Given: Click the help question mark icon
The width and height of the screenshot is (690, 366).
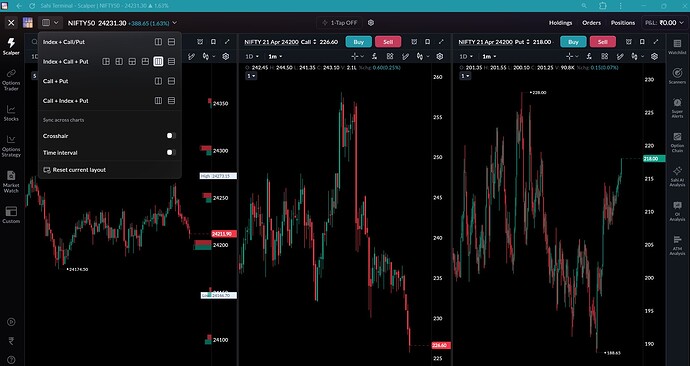Looking at the screenshot, I should tap(11, 360).
